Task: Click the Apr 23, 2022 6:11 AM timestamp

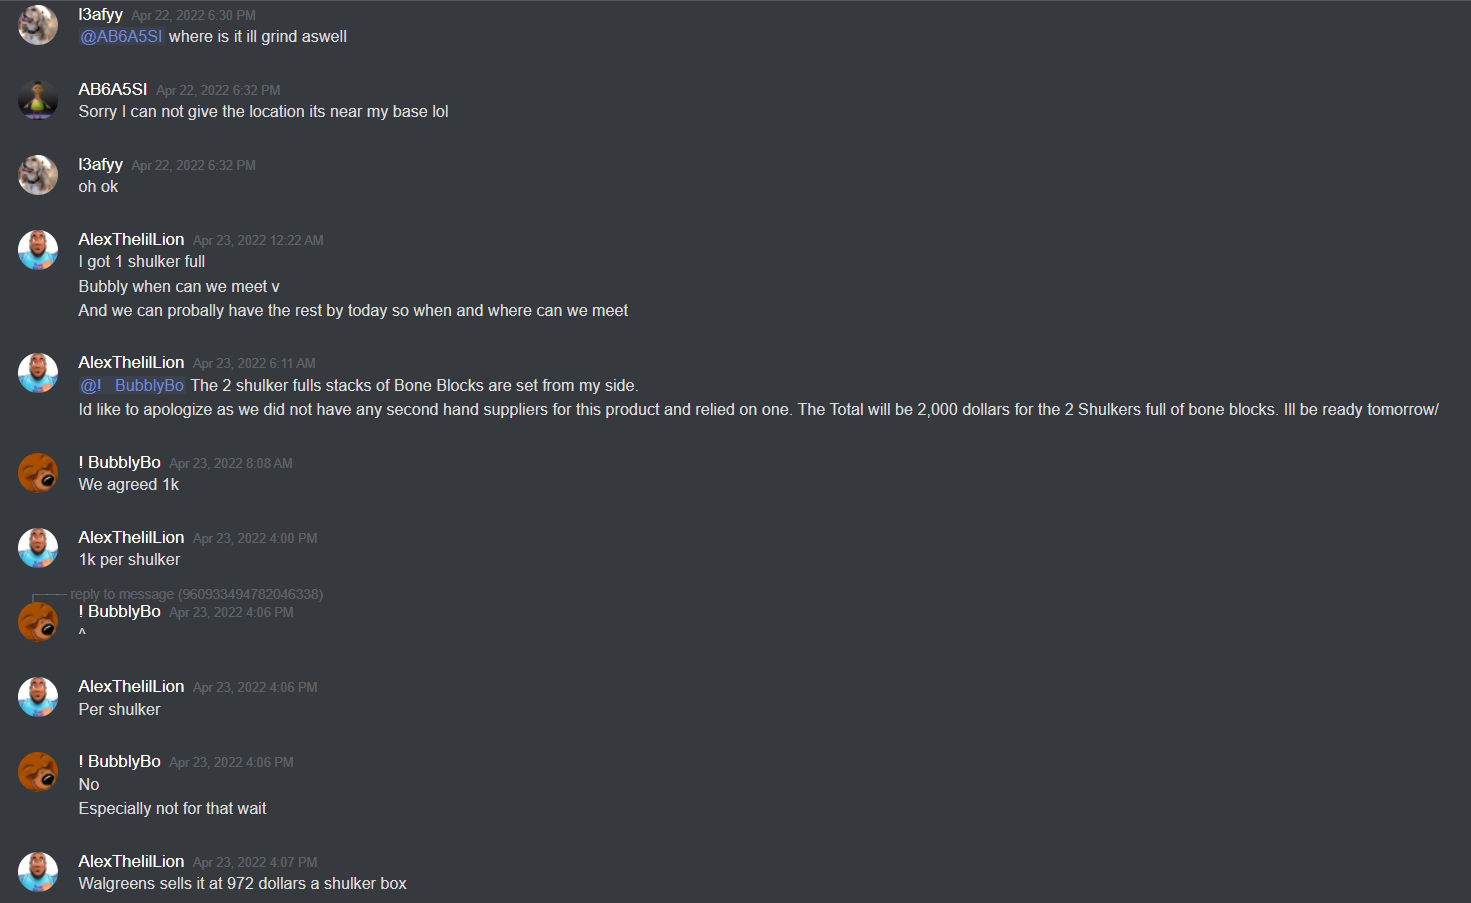Action: click(x=254, y=363)
